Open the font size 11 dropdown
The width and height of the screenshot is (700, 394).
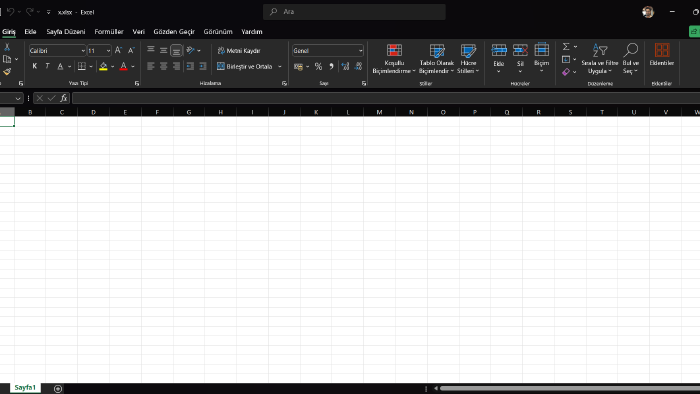coord(108,51)
